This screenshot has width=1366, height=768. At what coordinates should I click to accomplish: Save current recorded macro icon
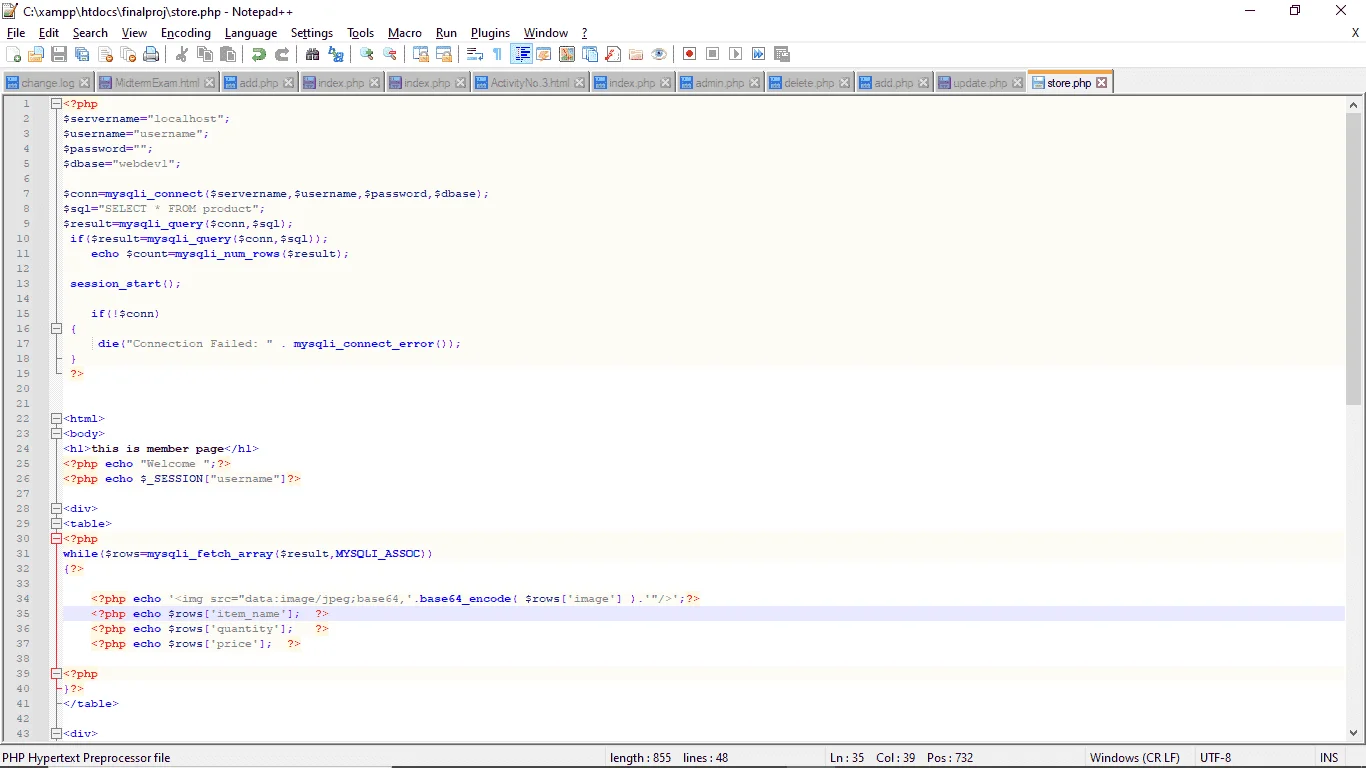[782, 54]
